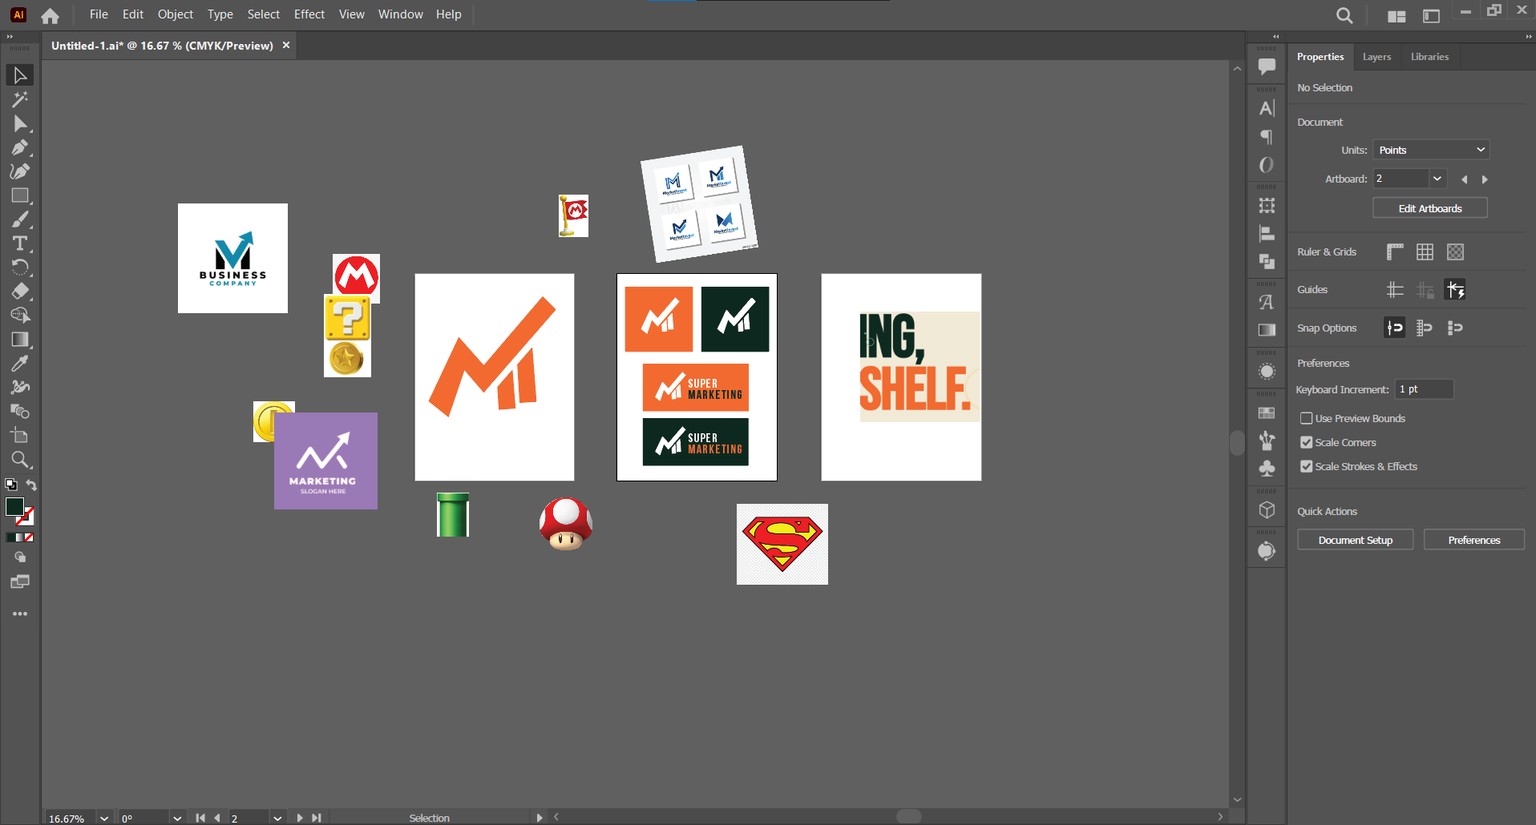Toggle transparency grid icon
Viewport: 1536px width, 825px height.
coord(1455,252)
